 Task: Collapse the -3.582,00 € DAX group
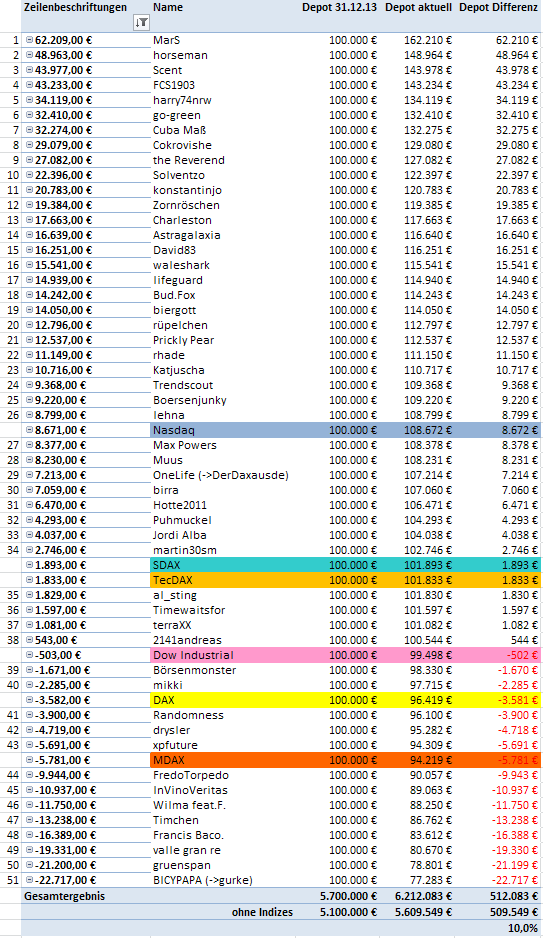(29, 700)
